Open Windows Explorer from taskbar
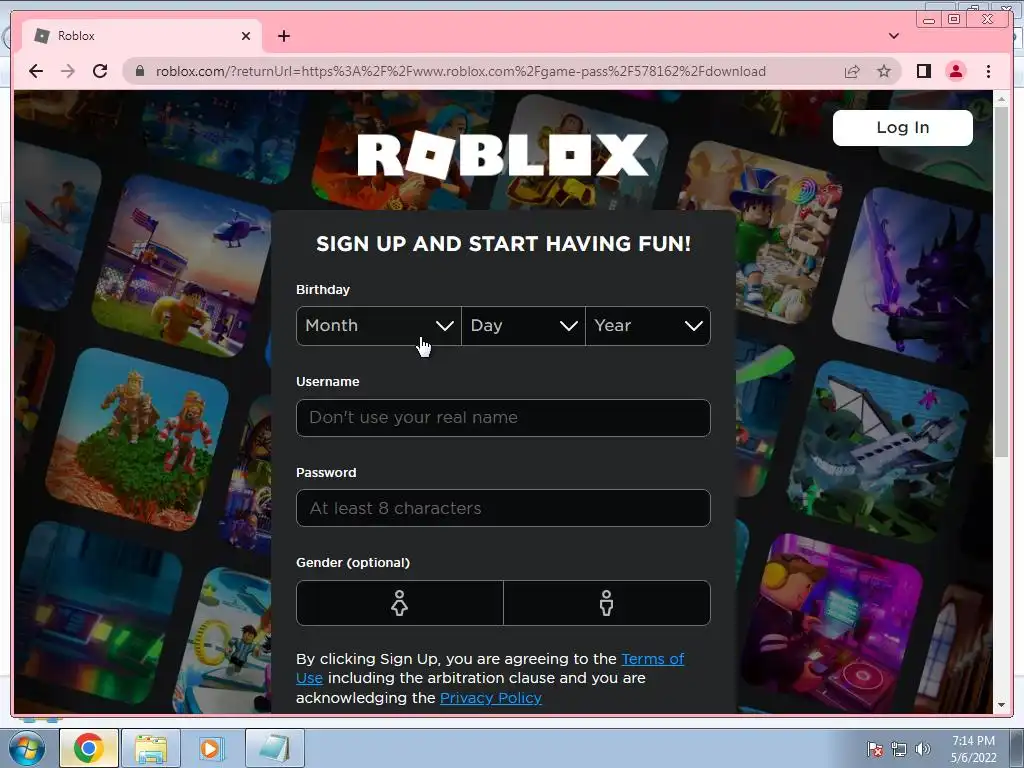 click(151, 748)
